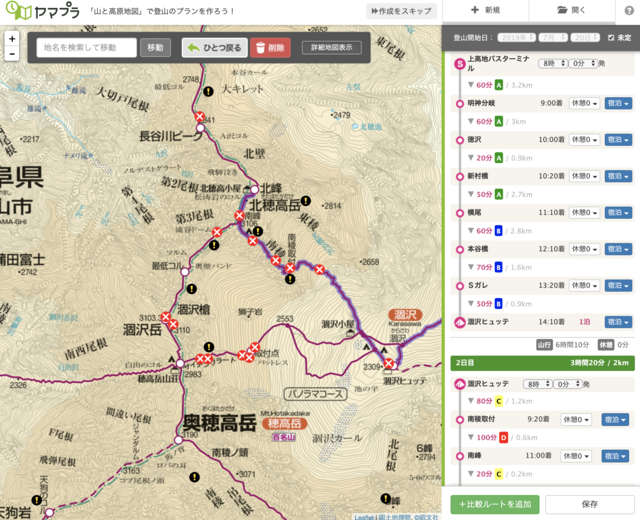Click the 2日目 departure 涸沢ヒュッテ hut icon
Screen dimensions: 640x520
tap(460, 384)
